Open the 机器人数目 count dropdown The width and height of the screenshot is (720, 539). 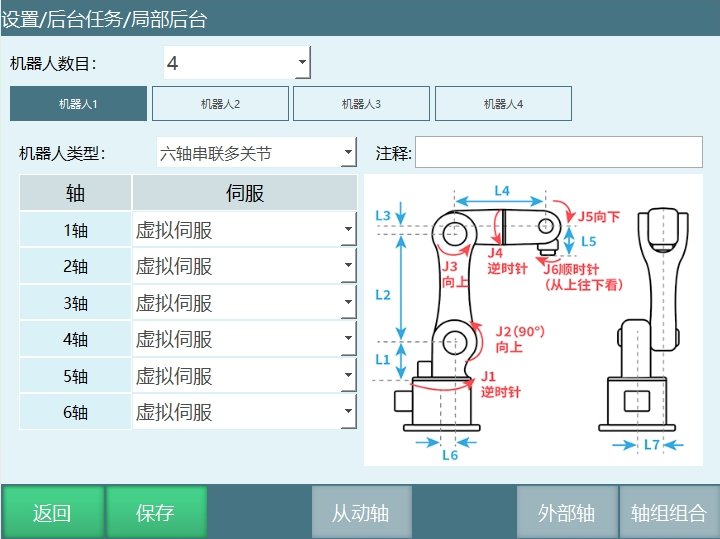click(x=237, y=63)
